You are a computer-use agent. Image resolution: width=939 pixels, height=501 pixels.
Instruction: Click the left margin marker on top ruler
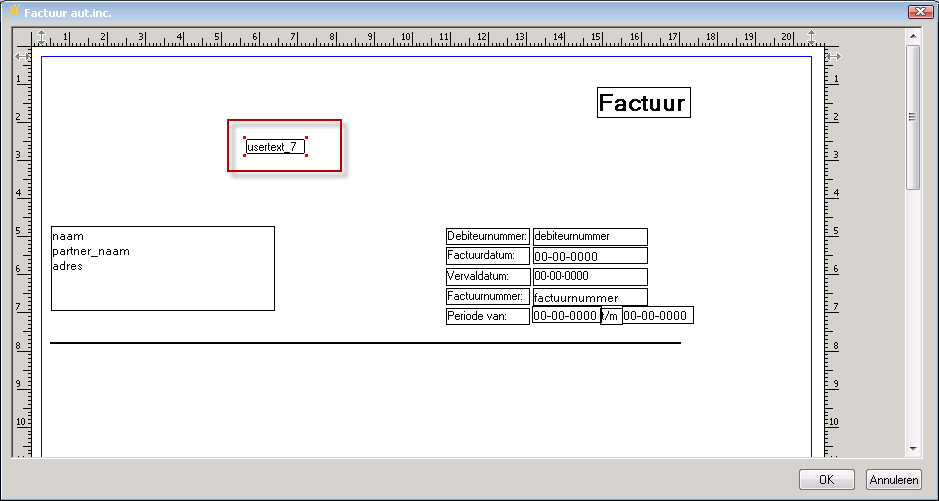click(x=41, y=37)
